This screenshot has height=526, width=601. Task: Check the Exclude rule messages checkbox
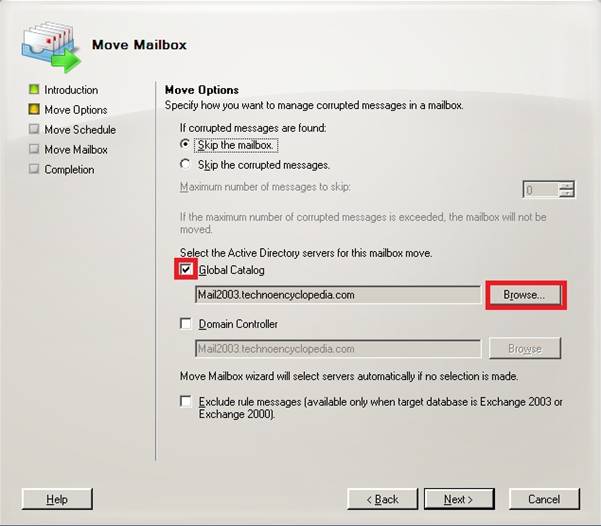[x=186, y=401]
